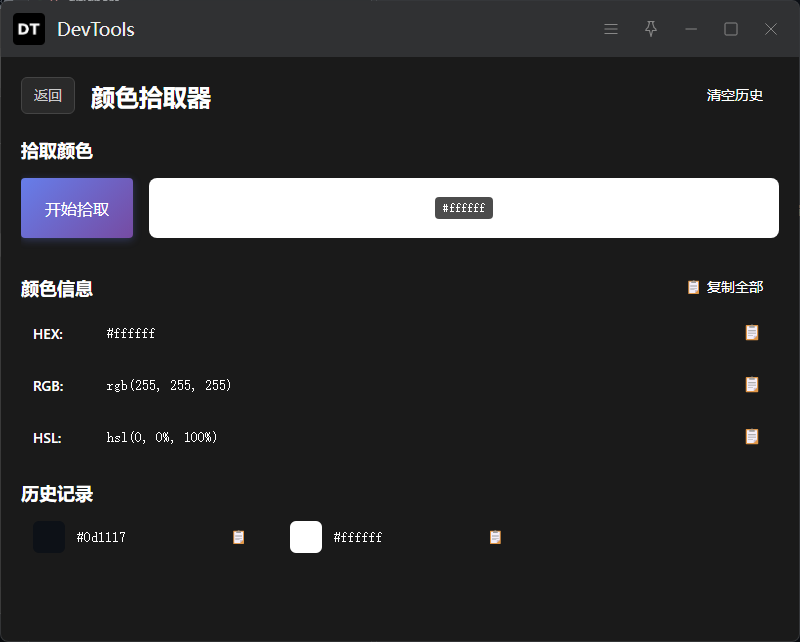This screenshot has width=800, height=642.
Task: Select the white #ffffff history swatch
Action: 306,537
